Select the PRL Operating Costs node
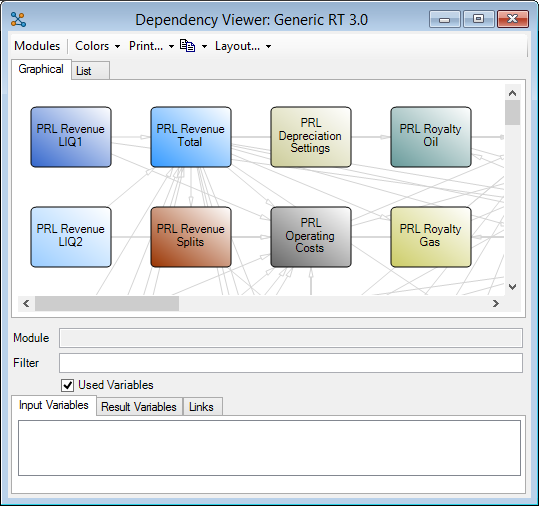The image size is (539, 506). (x=311, y=237)
